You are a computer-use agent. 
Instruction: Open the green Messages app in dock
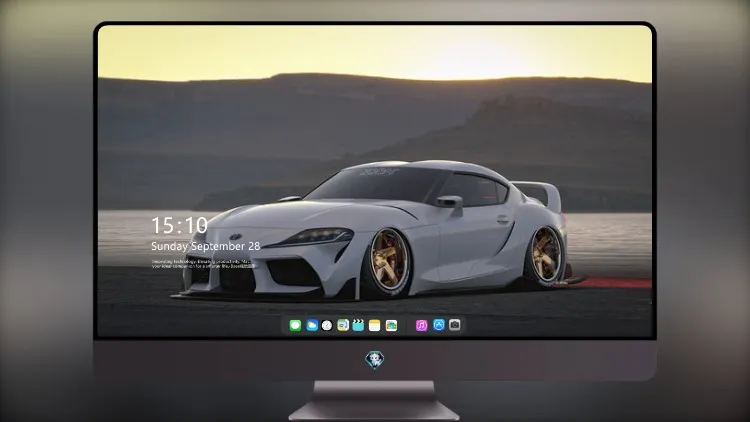click(x=295, y=325)
